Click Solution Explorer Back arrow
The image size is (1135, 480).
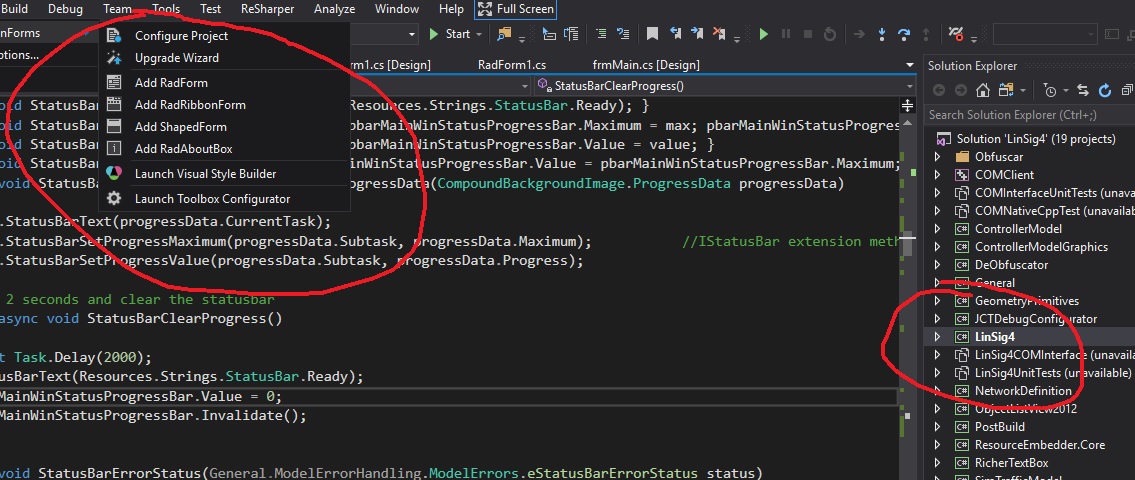(939, 90)
